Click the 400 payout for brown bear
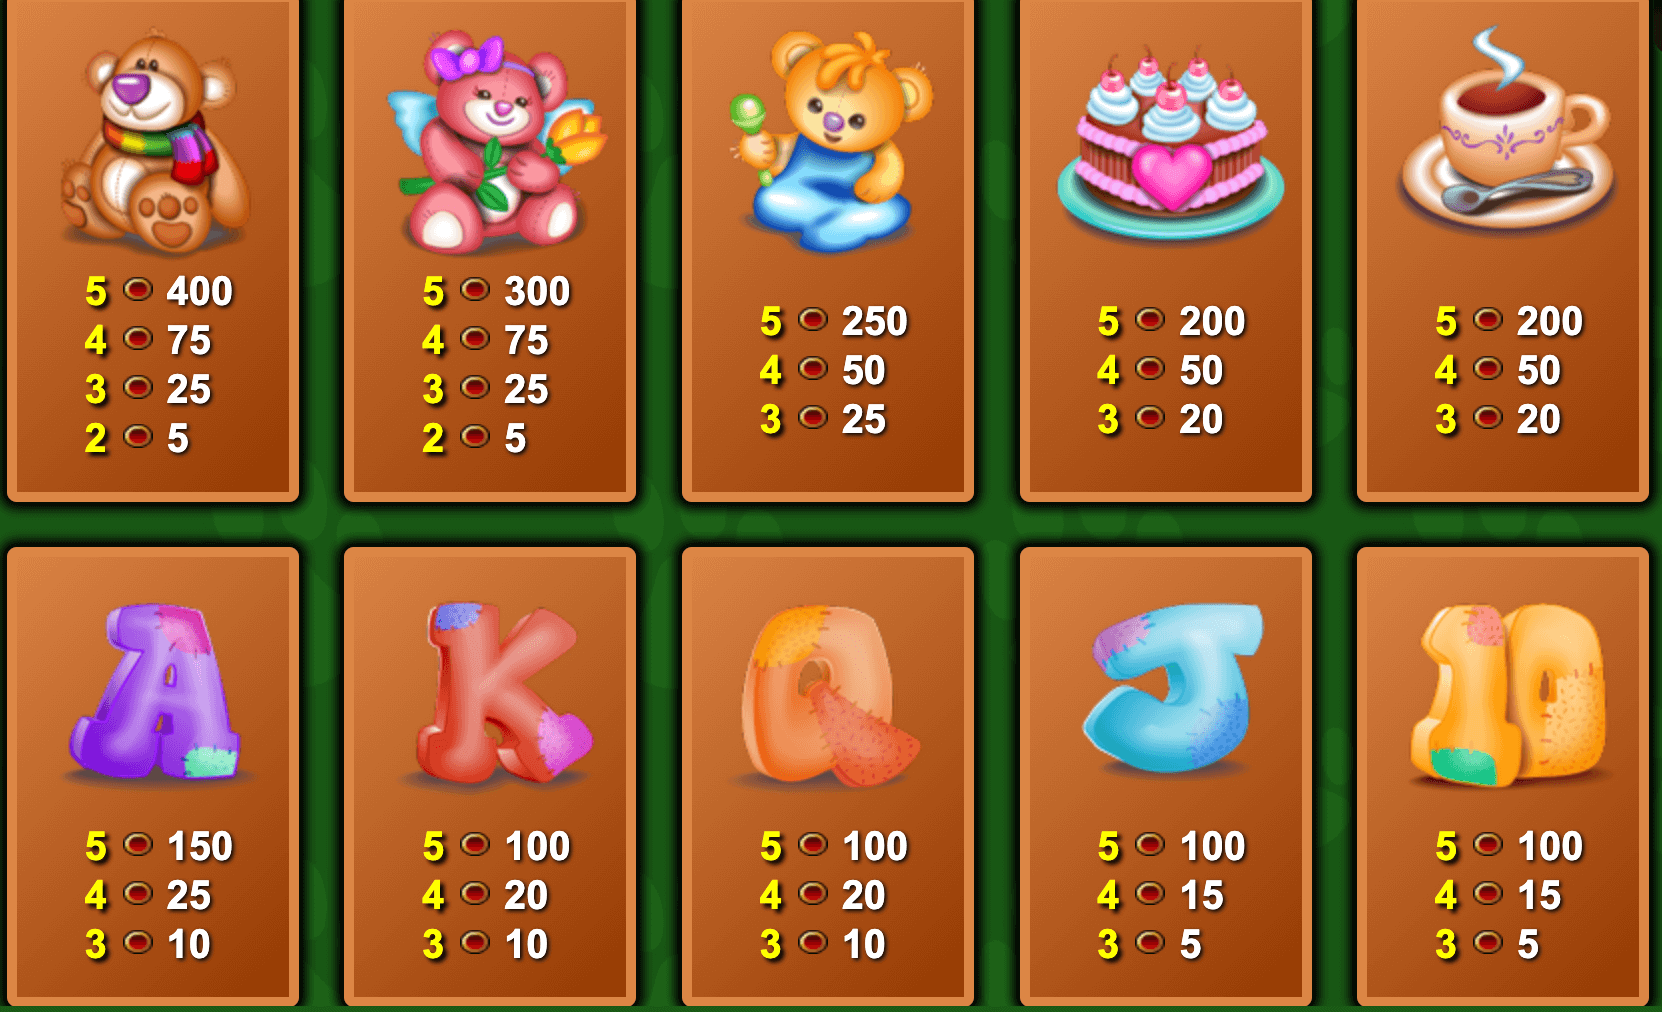The width and height of the screenshot is (1662, 1012). [200, 292]
